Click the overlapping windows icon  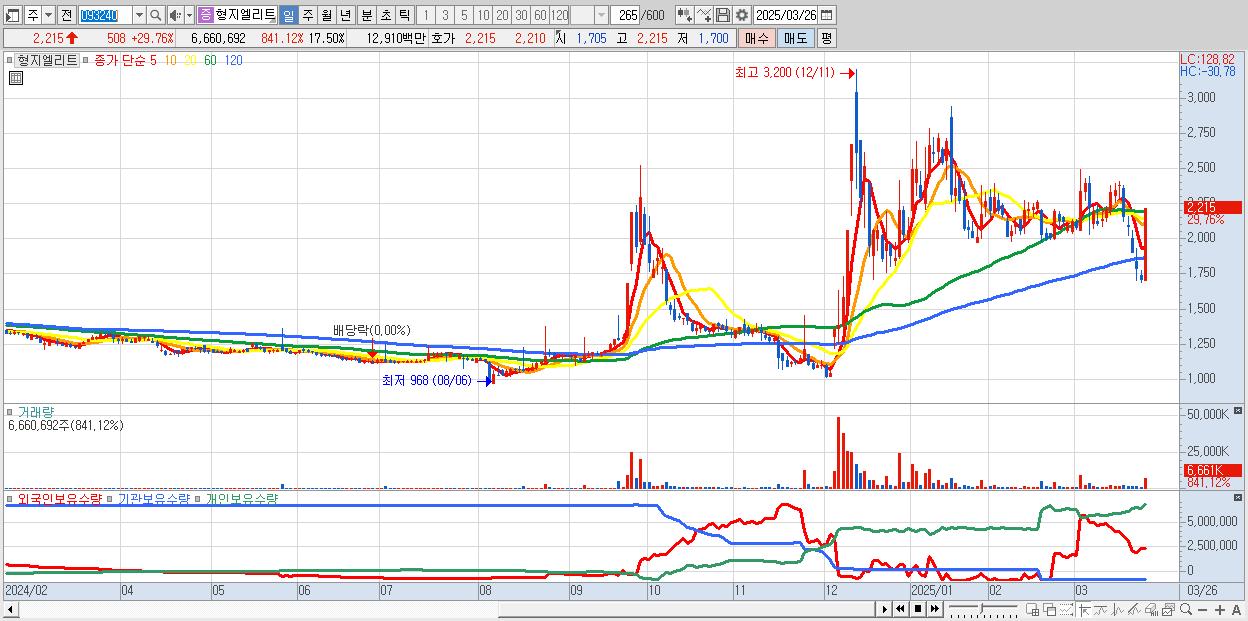coord(1049,610)
